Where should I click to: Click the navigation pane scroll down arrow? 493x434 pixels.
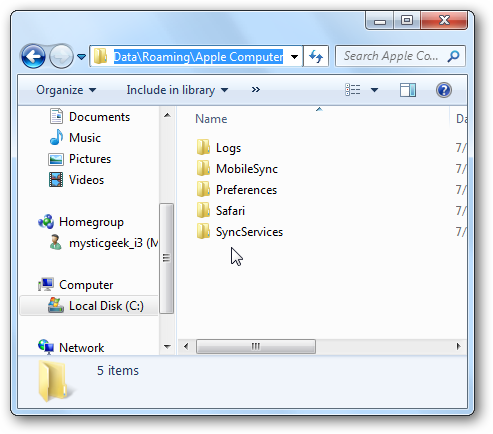point(167,347)
